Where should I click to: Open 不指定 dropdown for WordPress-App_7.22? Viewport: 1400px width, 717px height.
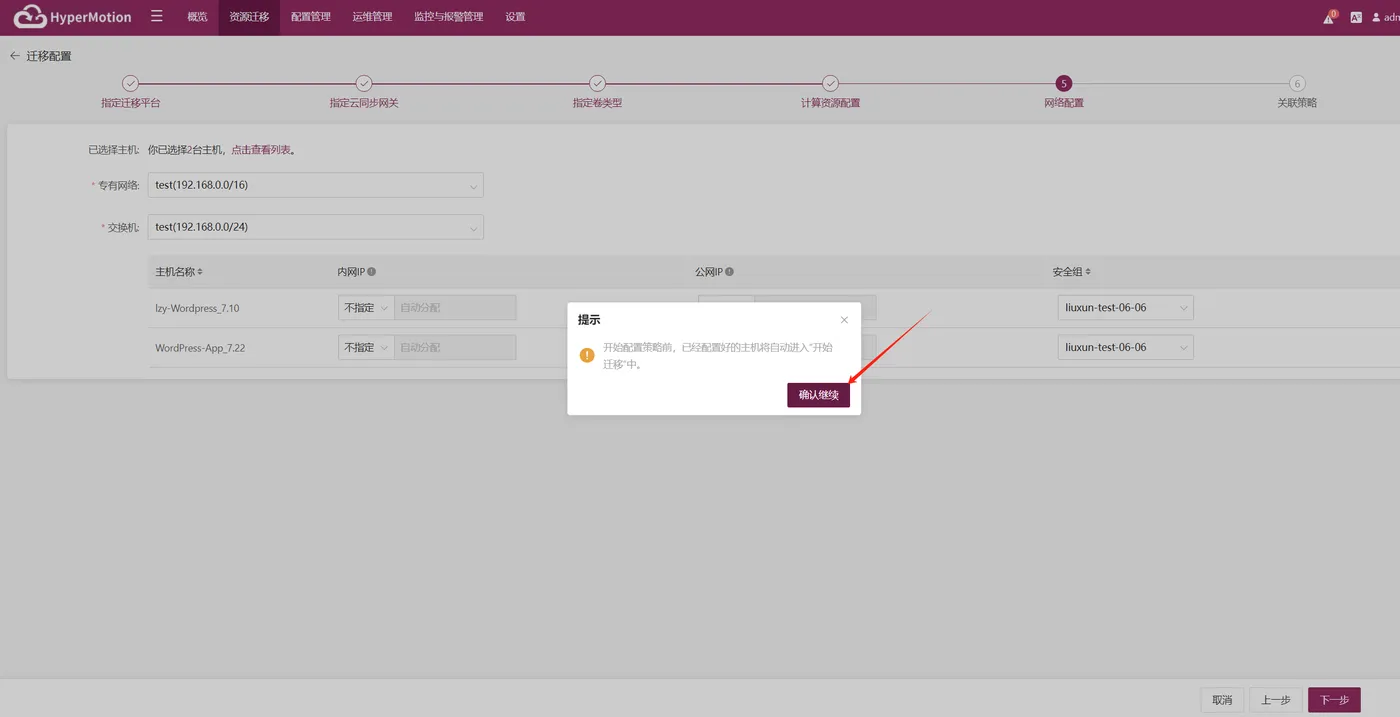click(366, 347)
